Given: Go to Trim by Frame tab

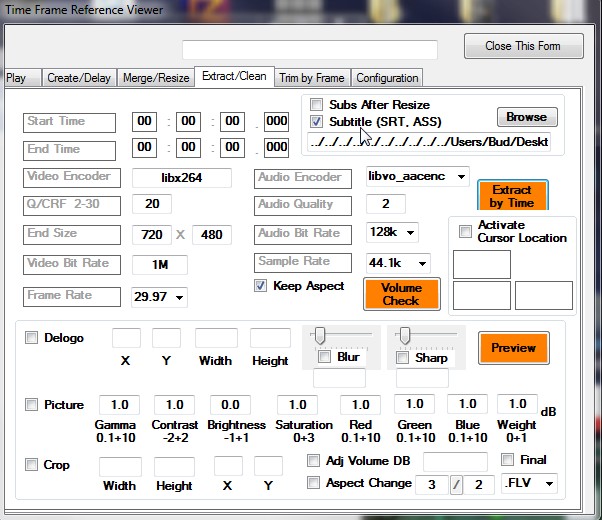Looking at the screenshot, I should (312, 78).
